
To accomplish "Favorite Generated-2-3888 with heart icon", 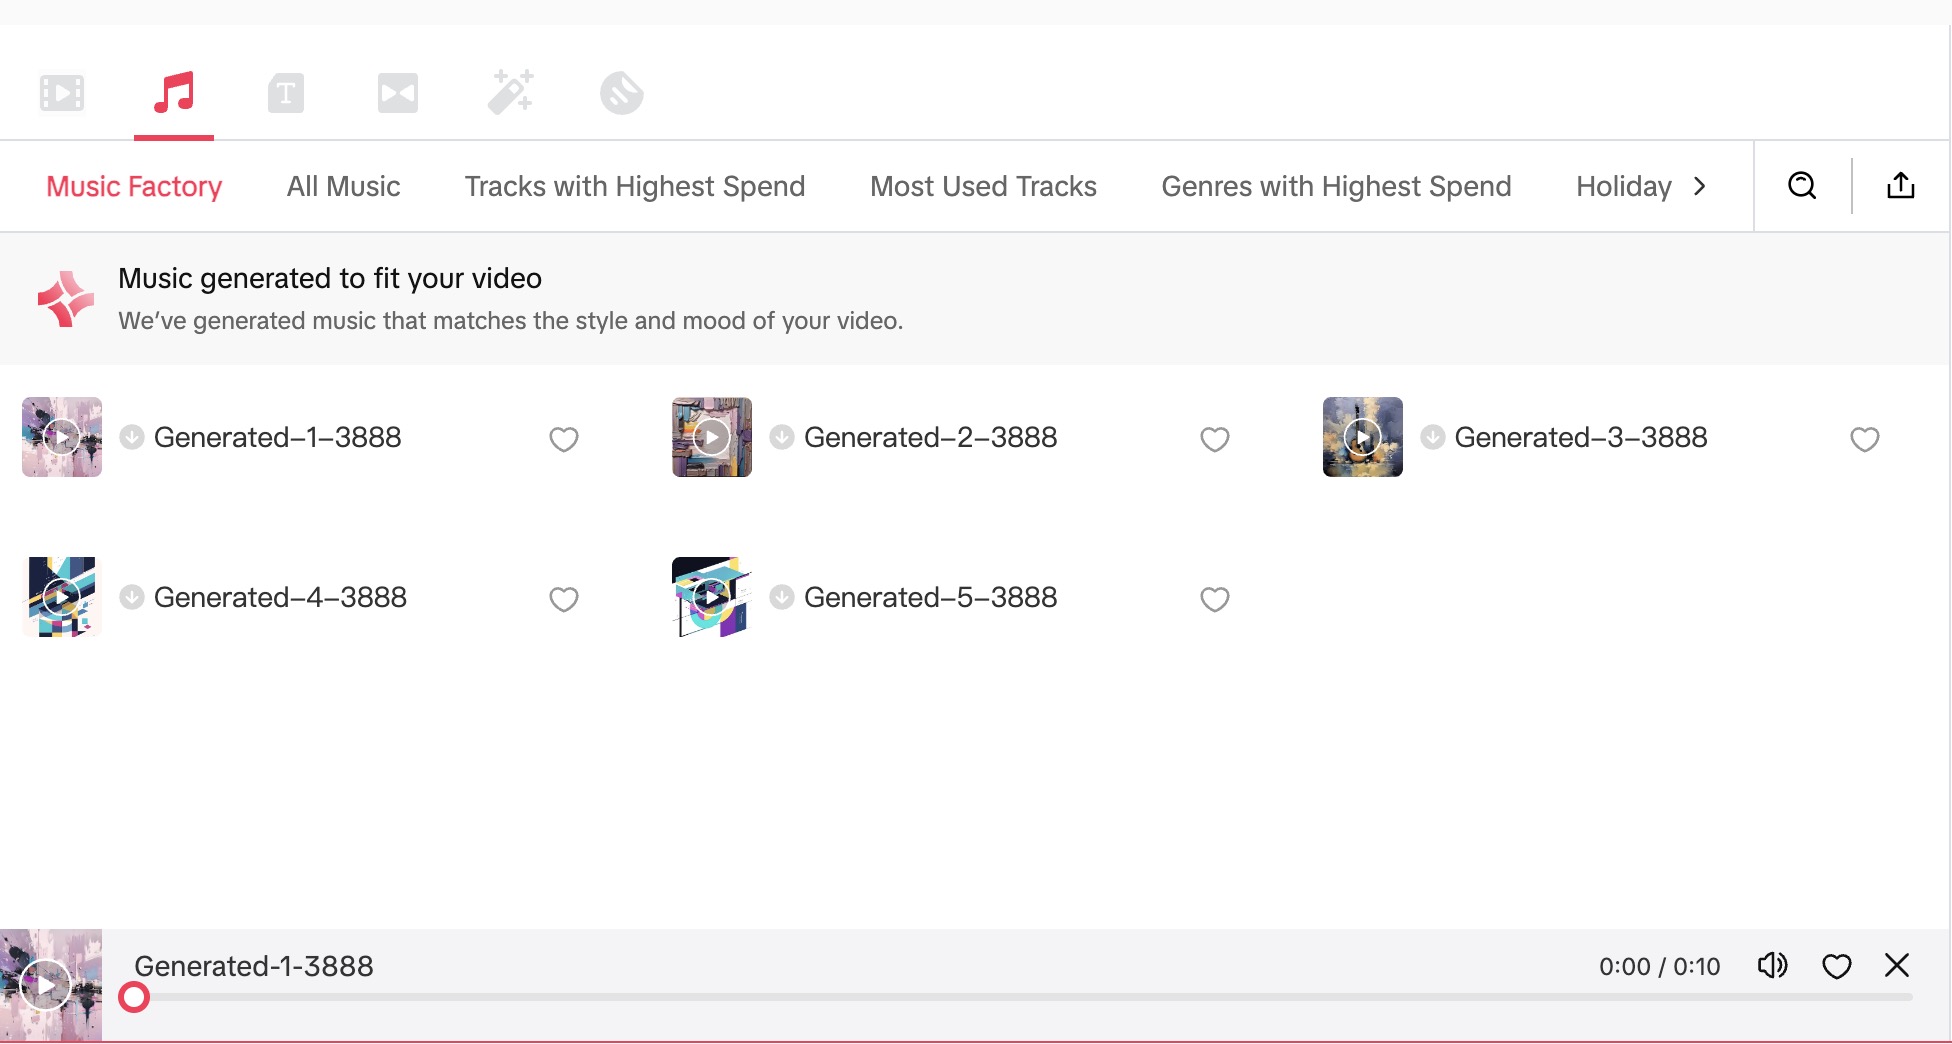I will 1214,439.
